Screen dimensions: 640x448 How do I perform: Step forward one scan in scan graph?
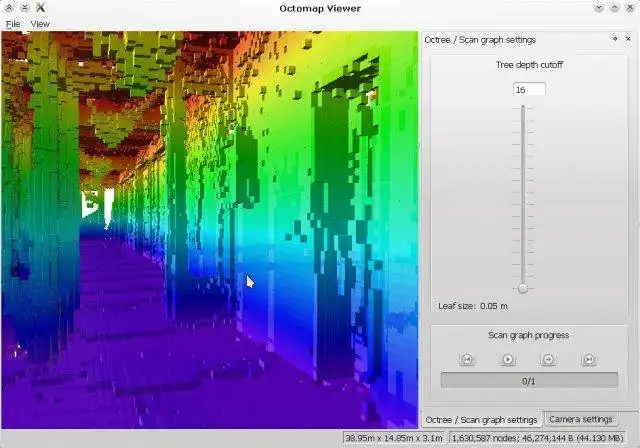click(x=548, y=359)
